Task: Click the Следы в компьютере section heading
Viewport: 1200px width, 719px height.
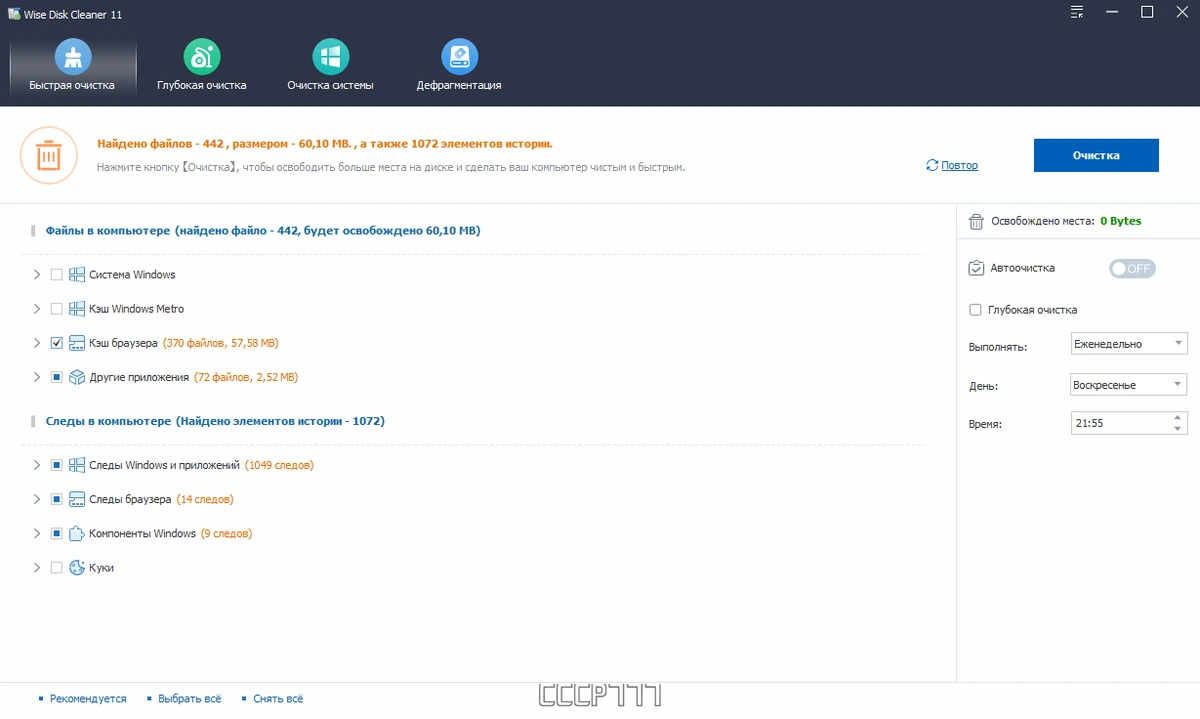Action: point(215,421)
